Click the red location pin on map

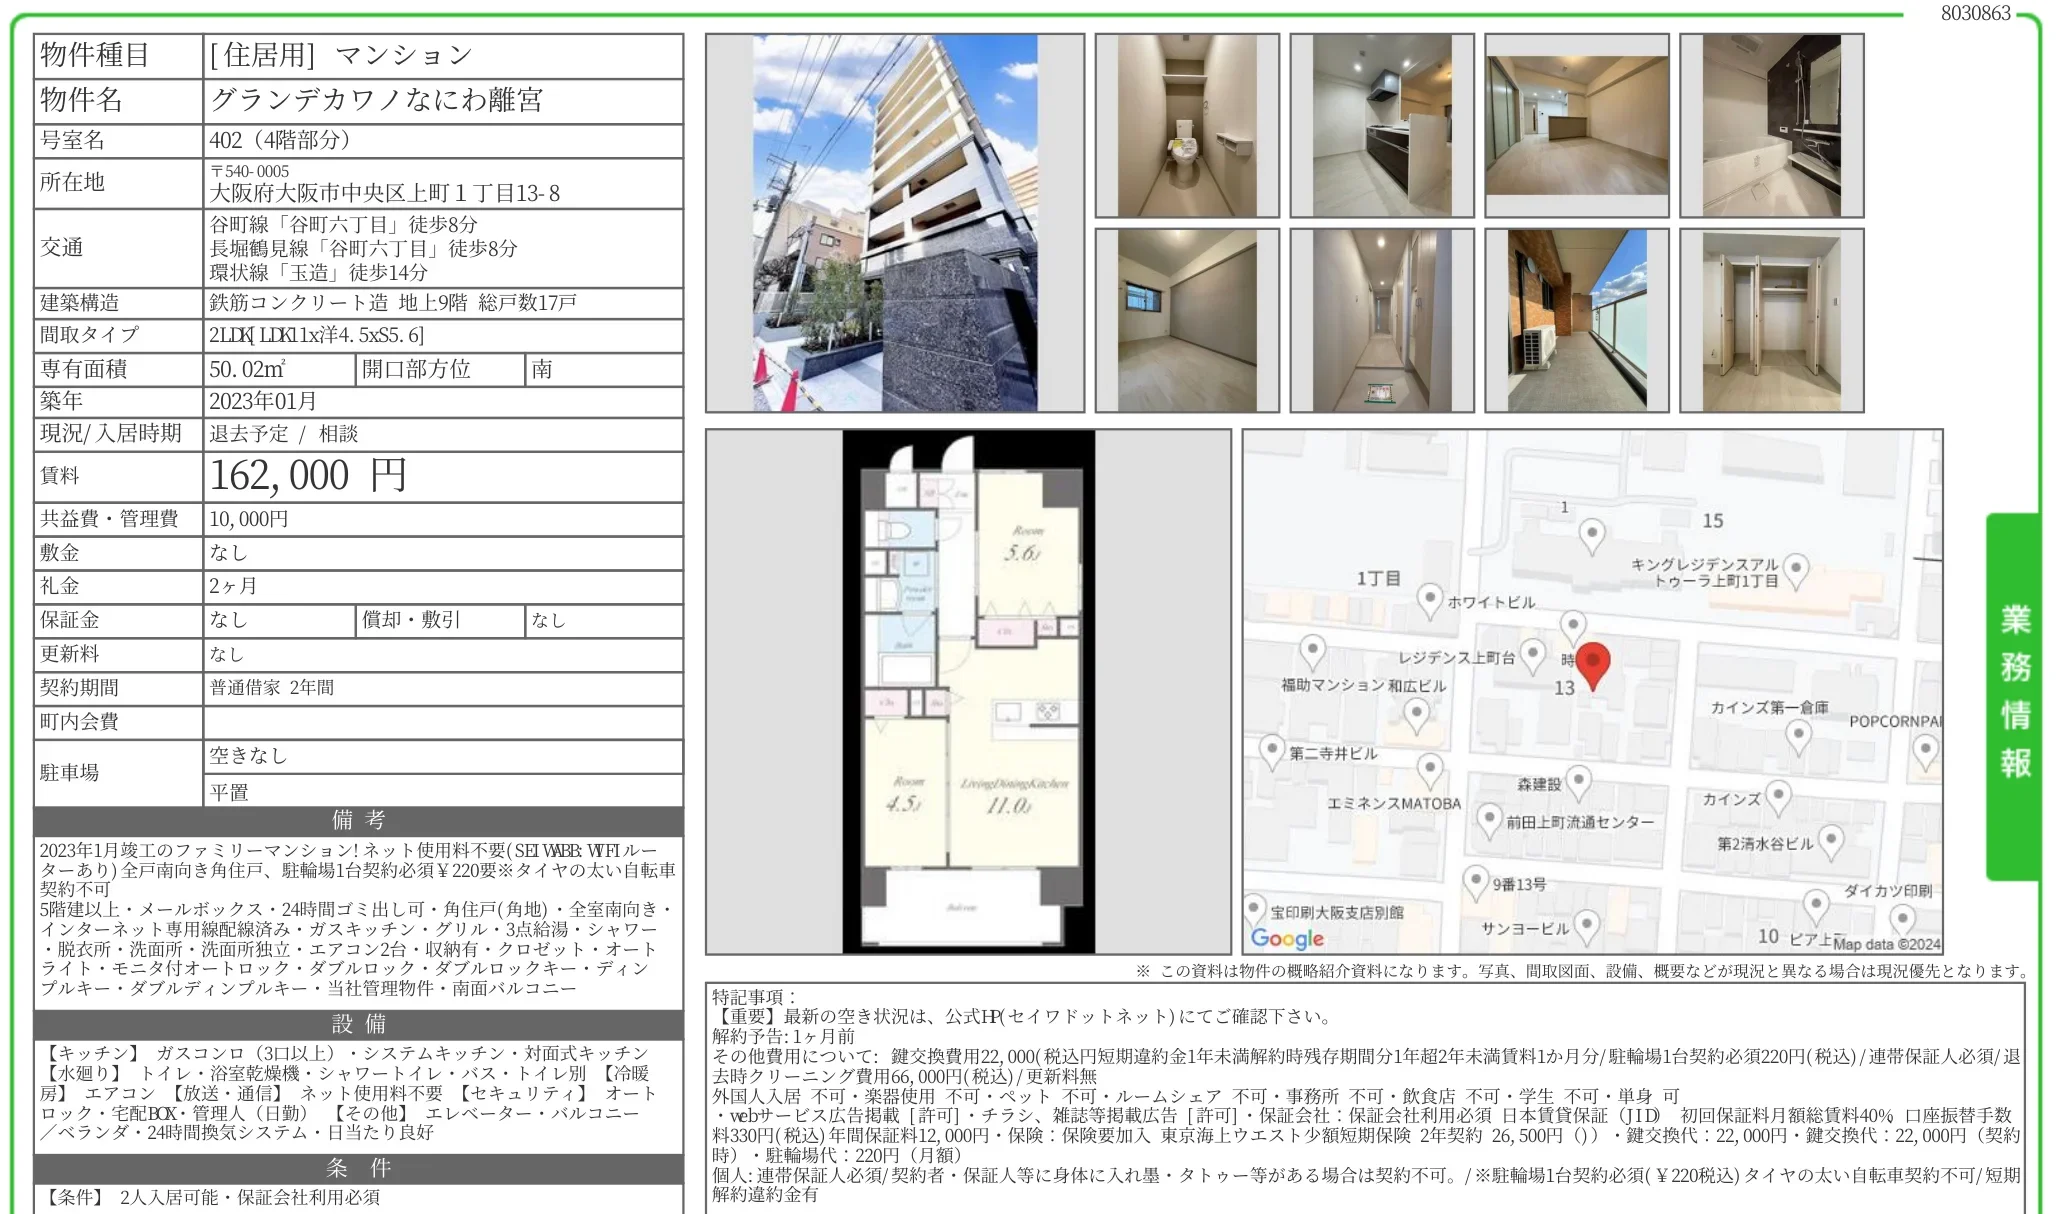(1592, 664)
